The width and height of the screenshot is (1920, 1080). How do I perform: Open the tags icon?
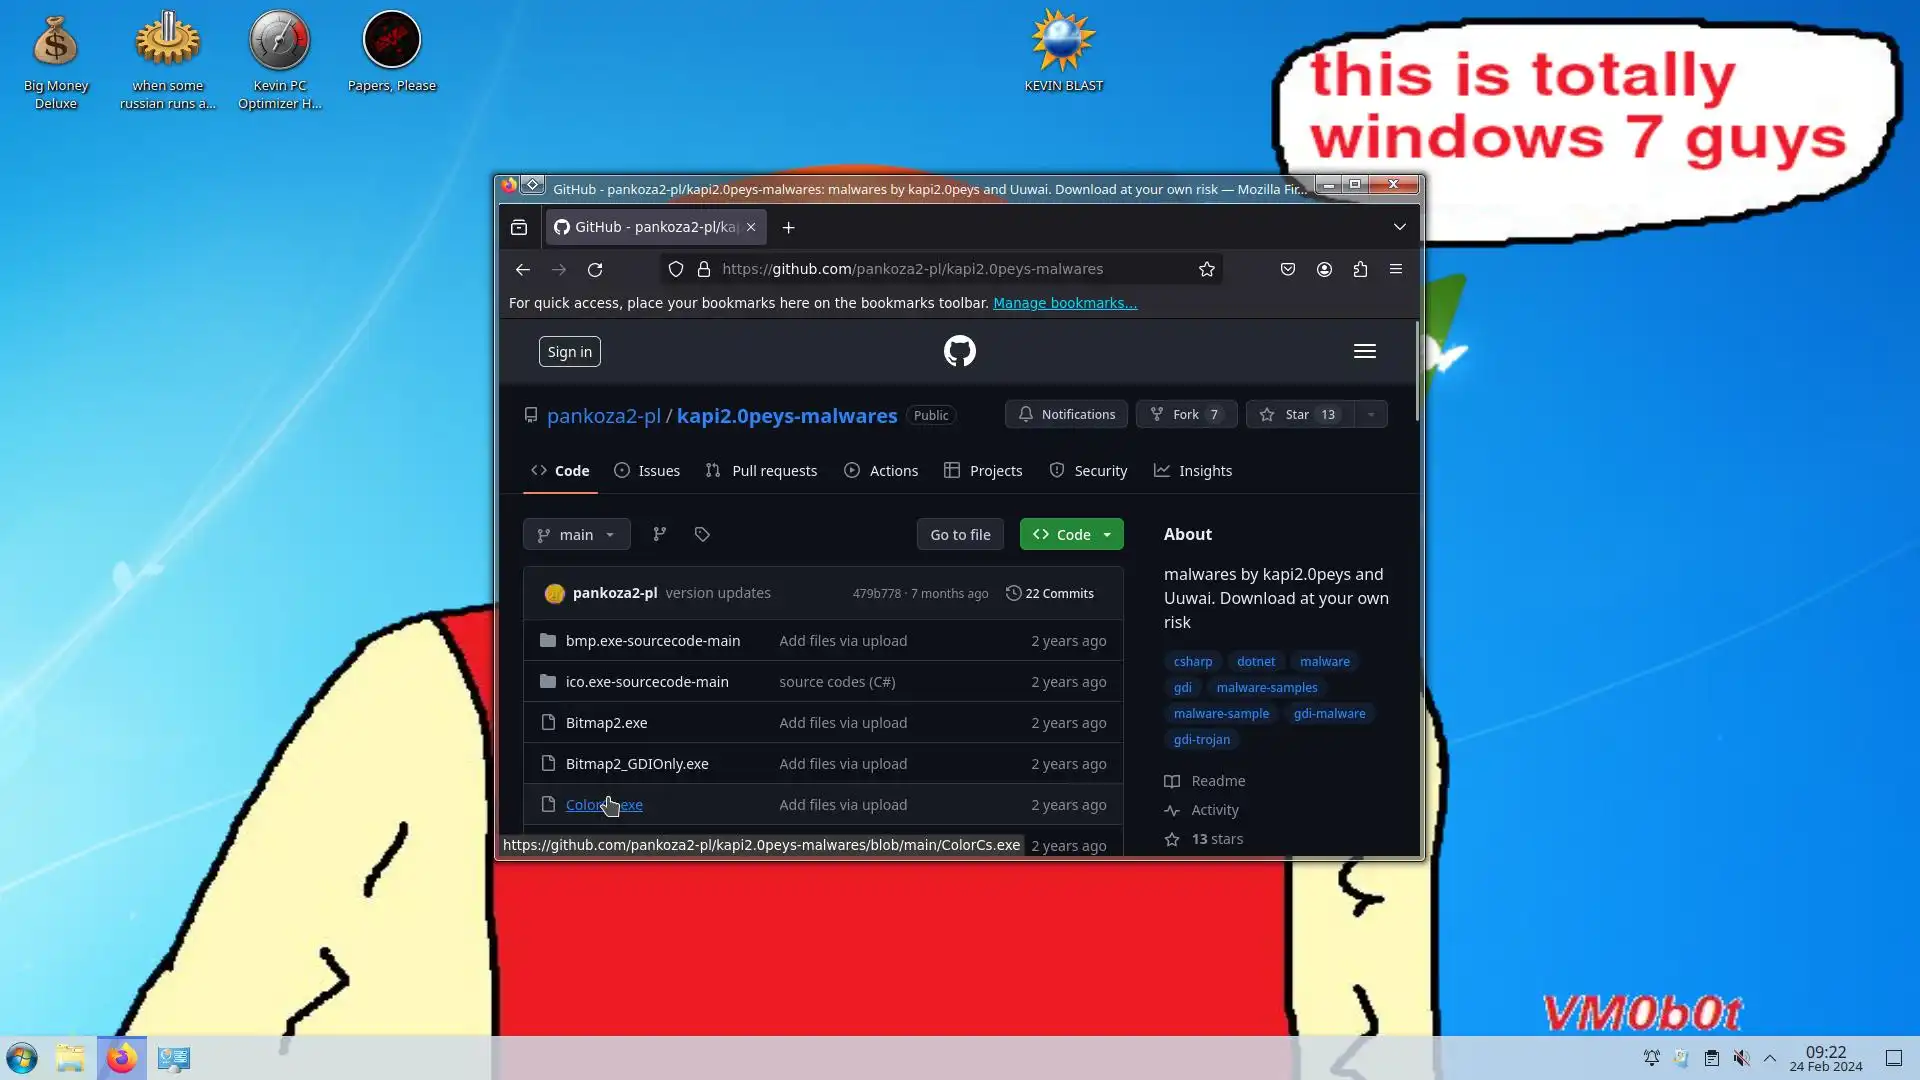click(702, 534)
